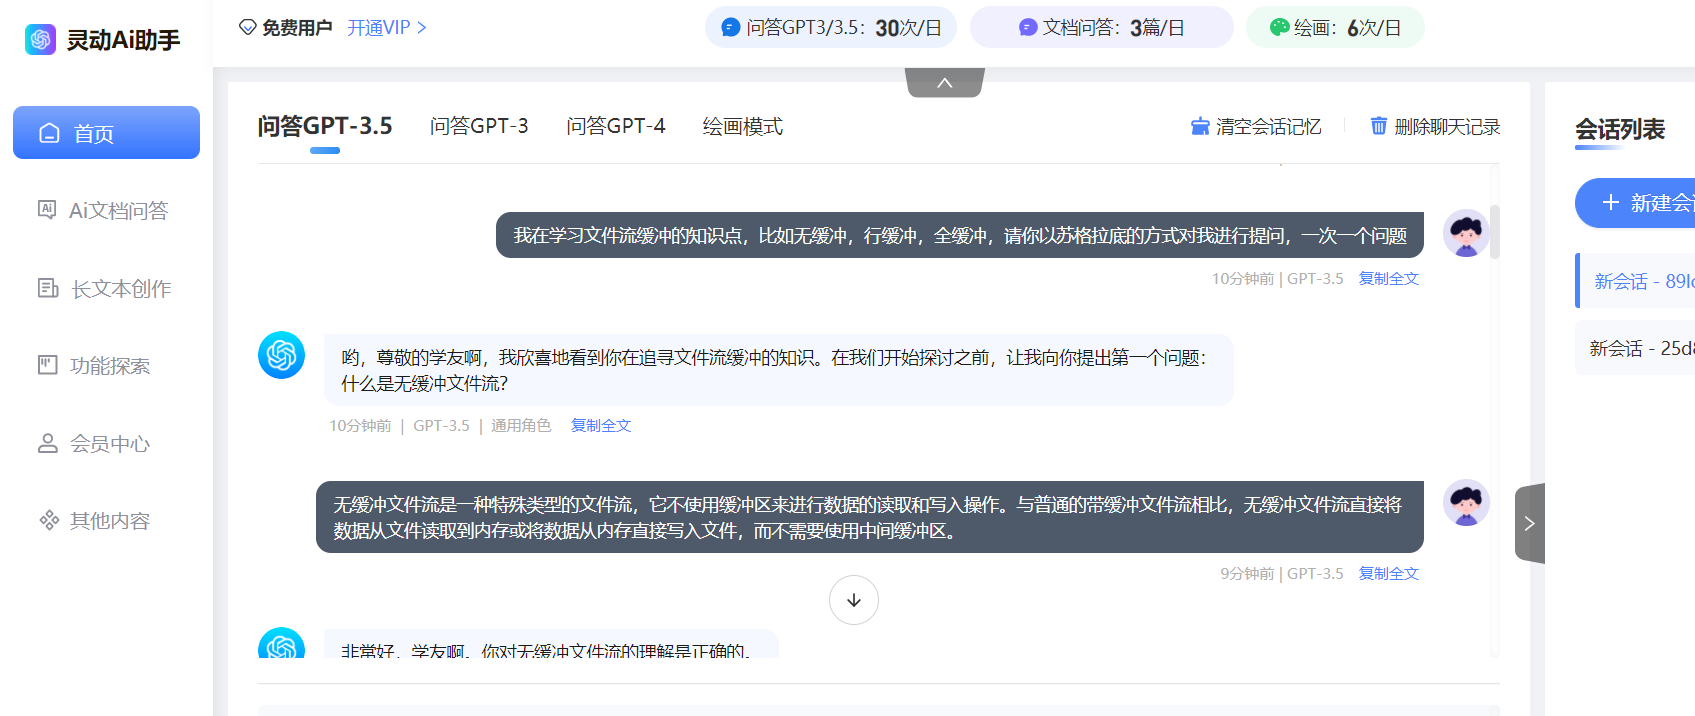Jump to latest message with down arrow
Screen dimensions: 1695x716
tap(854, 600)
